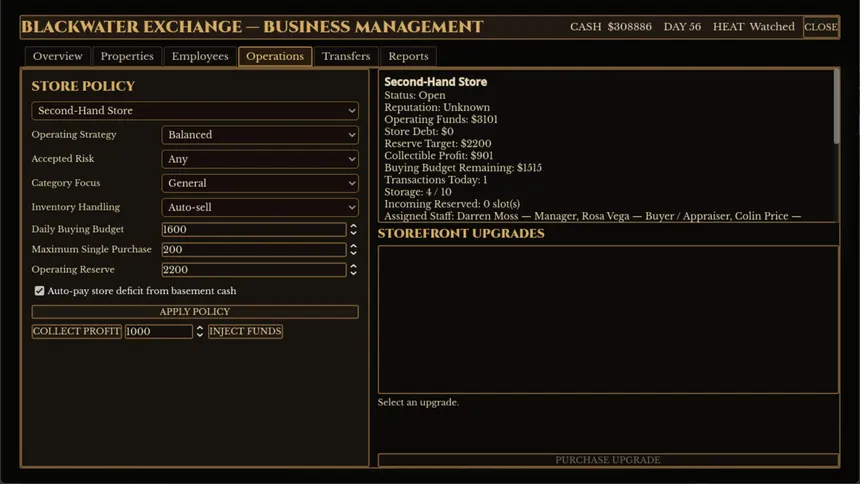The height and width of the screenshot is (484, 860).
Task: Click the Collect Profit button
Action: tap(77, 331)
